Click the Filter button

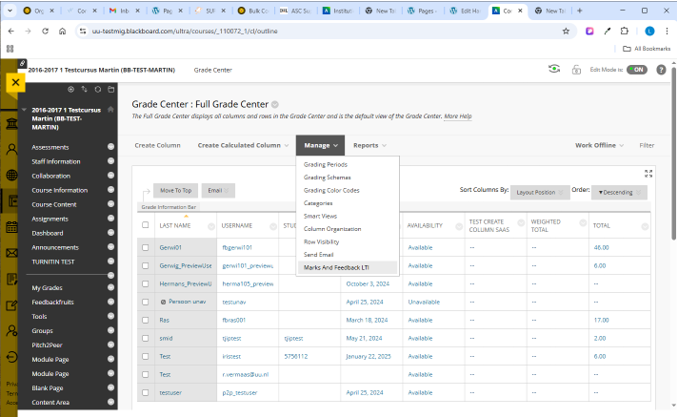tap(646, 145)
